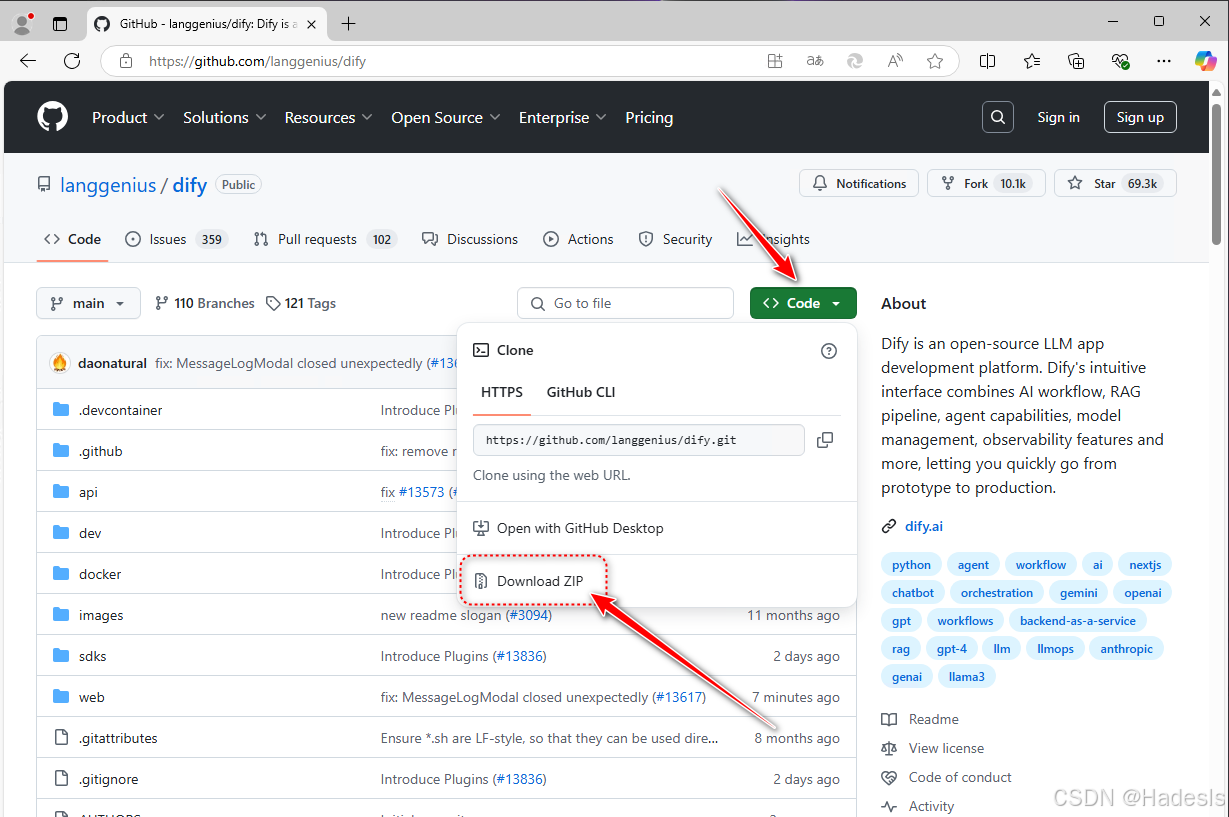Open the Pricing link
The image size is (1229, 817).
649,117
